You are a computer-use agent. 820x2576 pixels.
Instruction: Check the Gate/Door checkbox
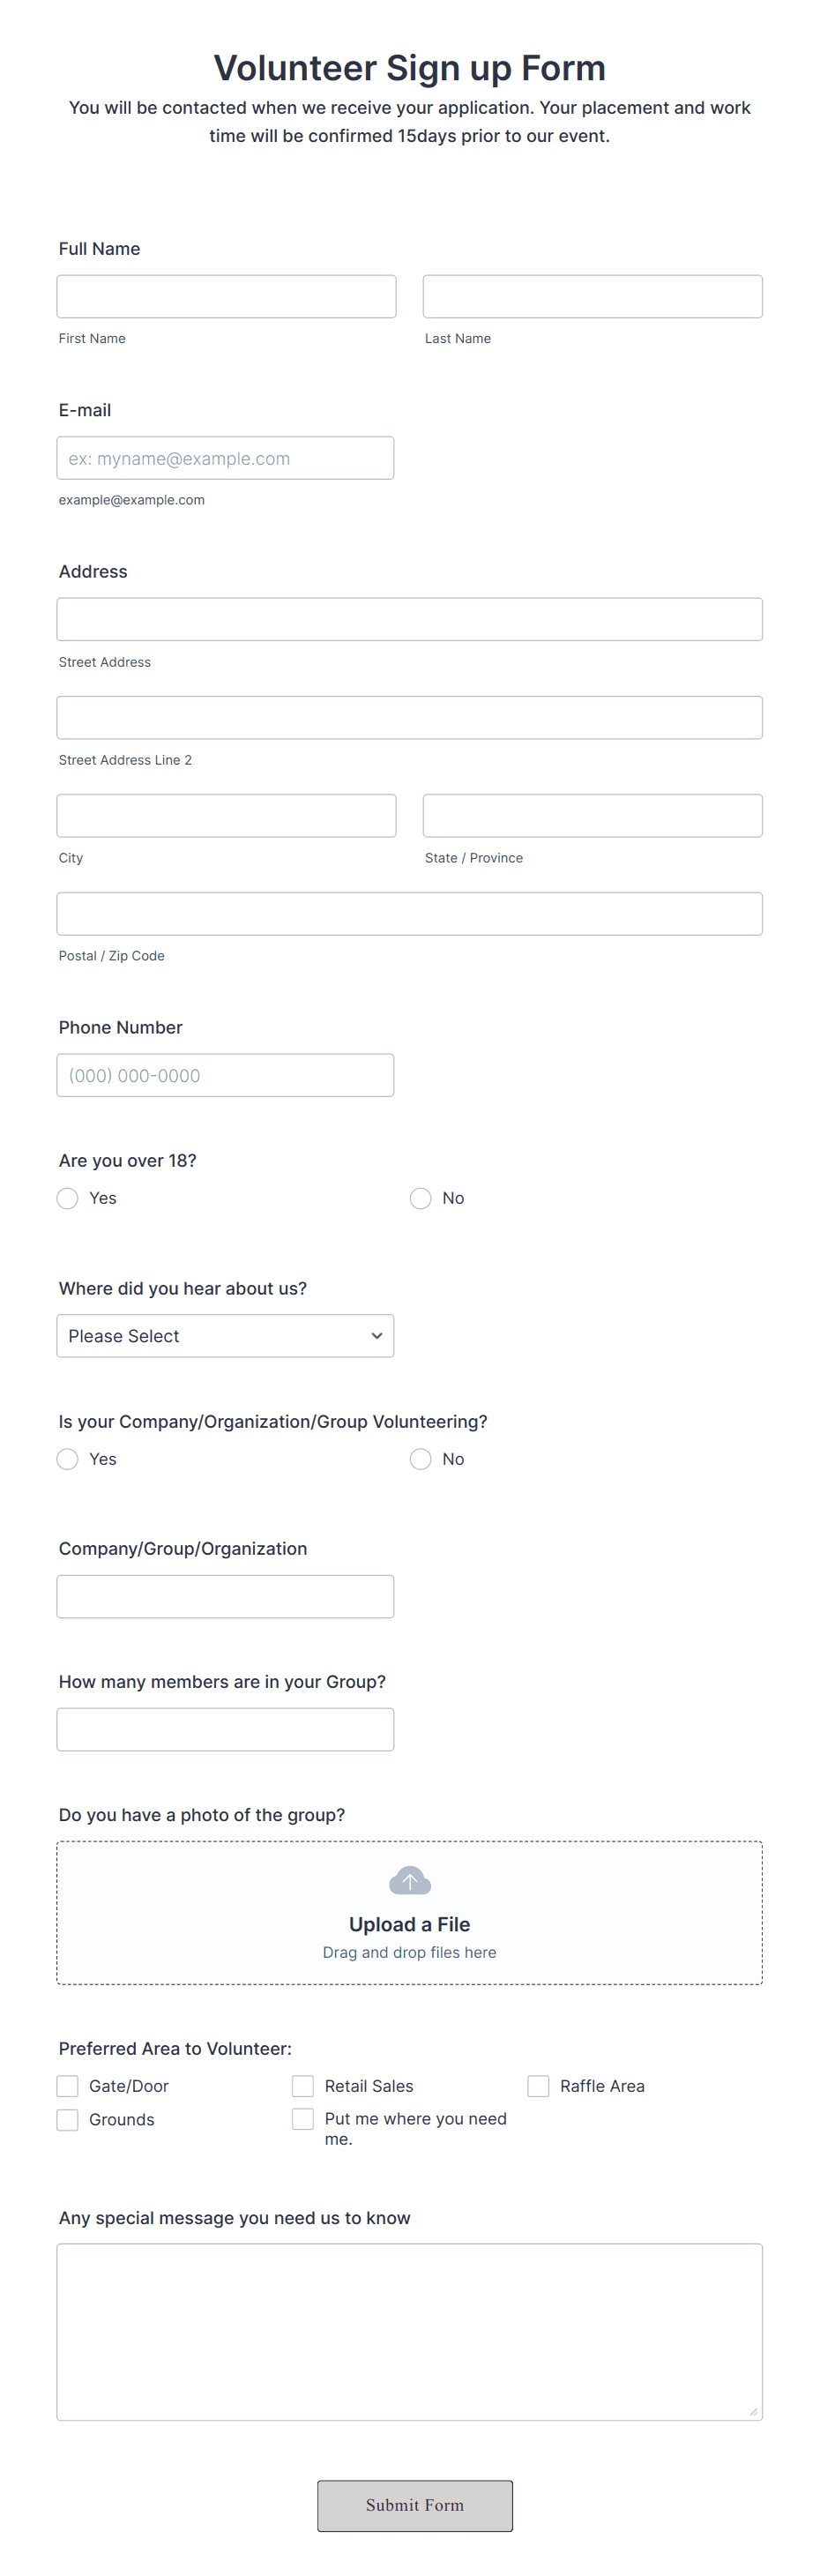[x=67, y=2086]
